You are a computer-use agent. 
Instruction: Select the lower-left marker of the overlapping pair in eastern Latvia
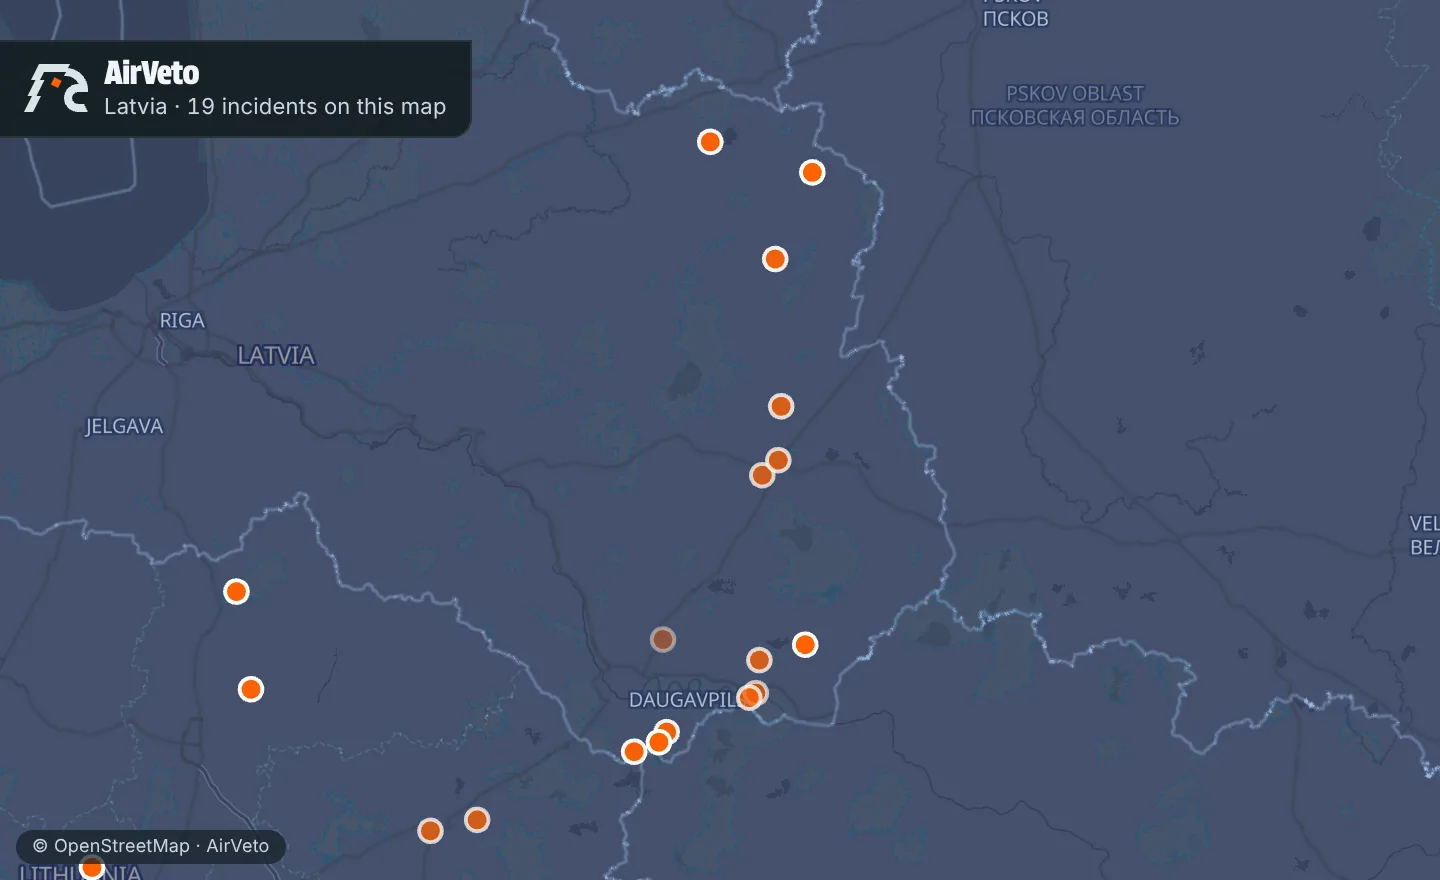pos(762,475)
